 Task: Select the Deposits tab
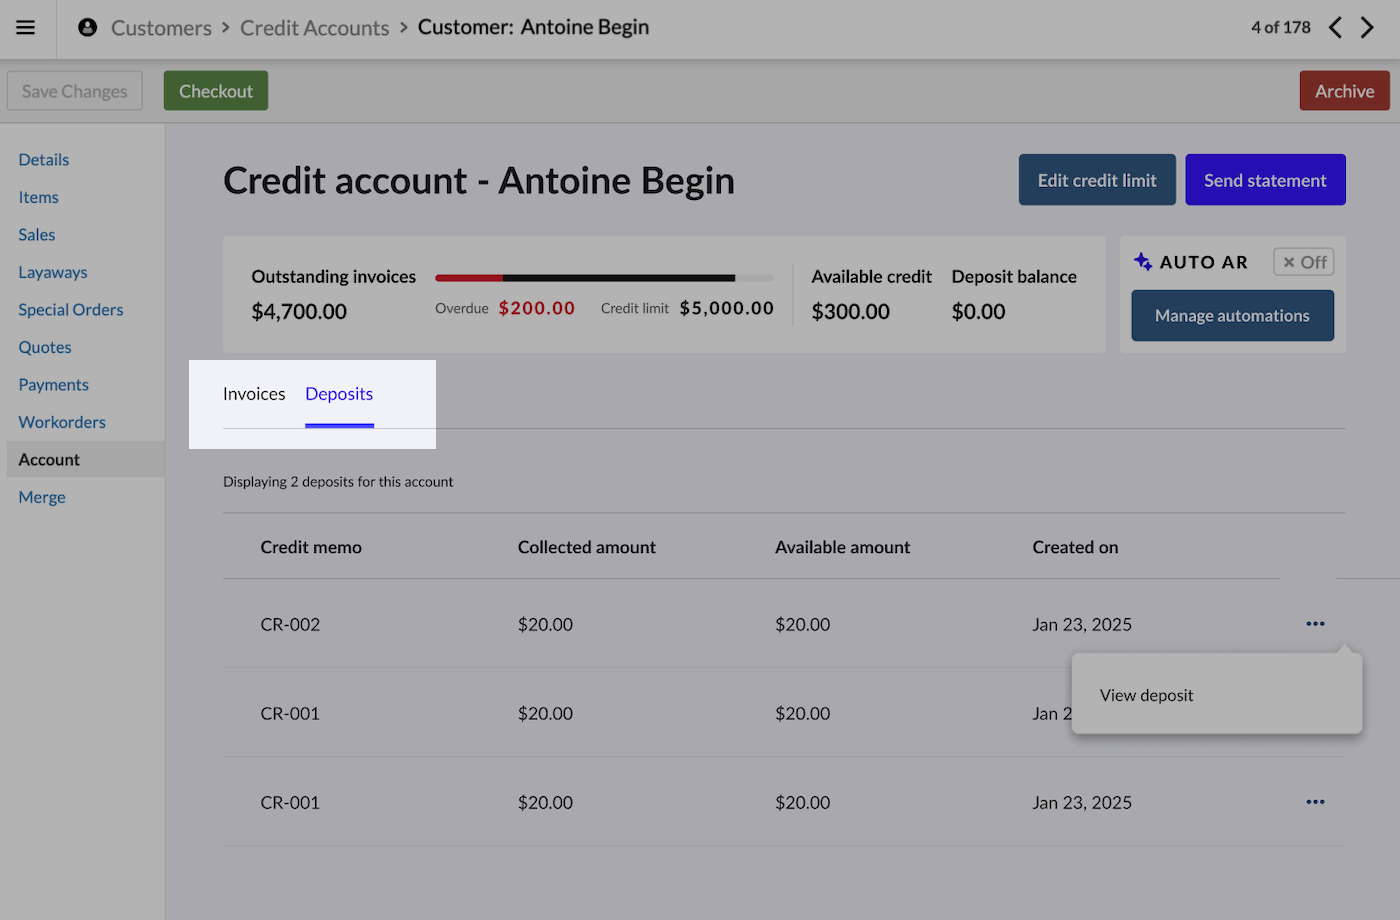tap(338, 393)
